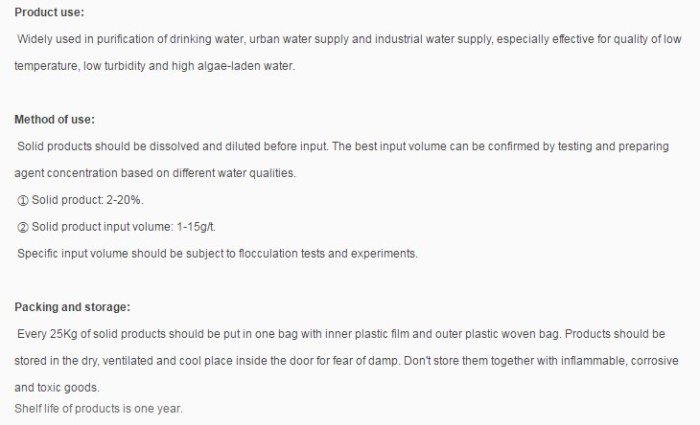
Task: Click the 'Specific input volume should be subject' sentence
Action: point(217,254)
